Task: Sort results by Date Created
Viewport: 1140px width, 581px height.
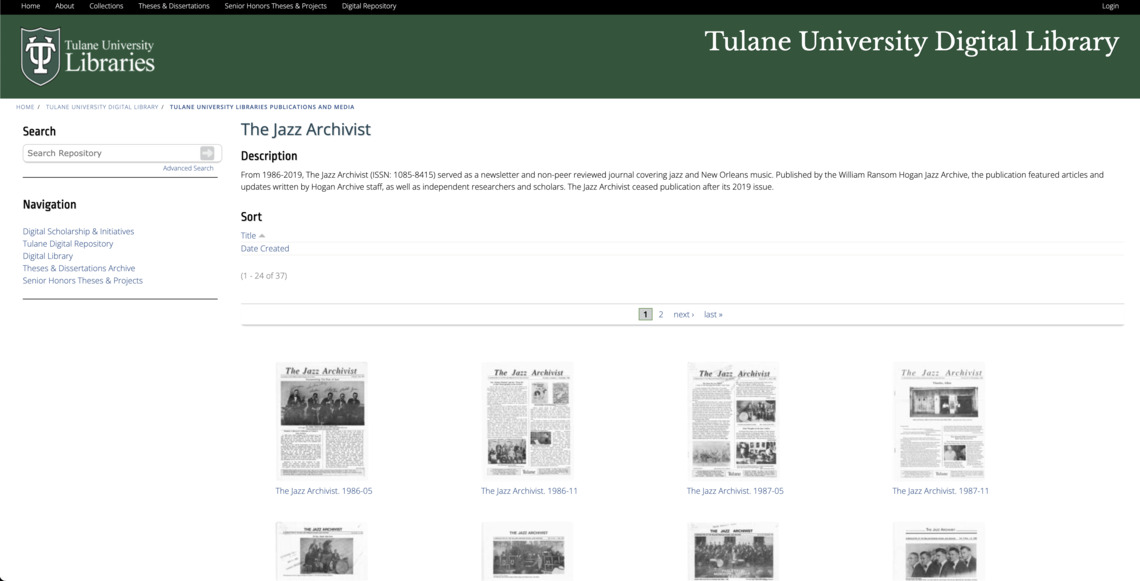Action: point(265,248)
